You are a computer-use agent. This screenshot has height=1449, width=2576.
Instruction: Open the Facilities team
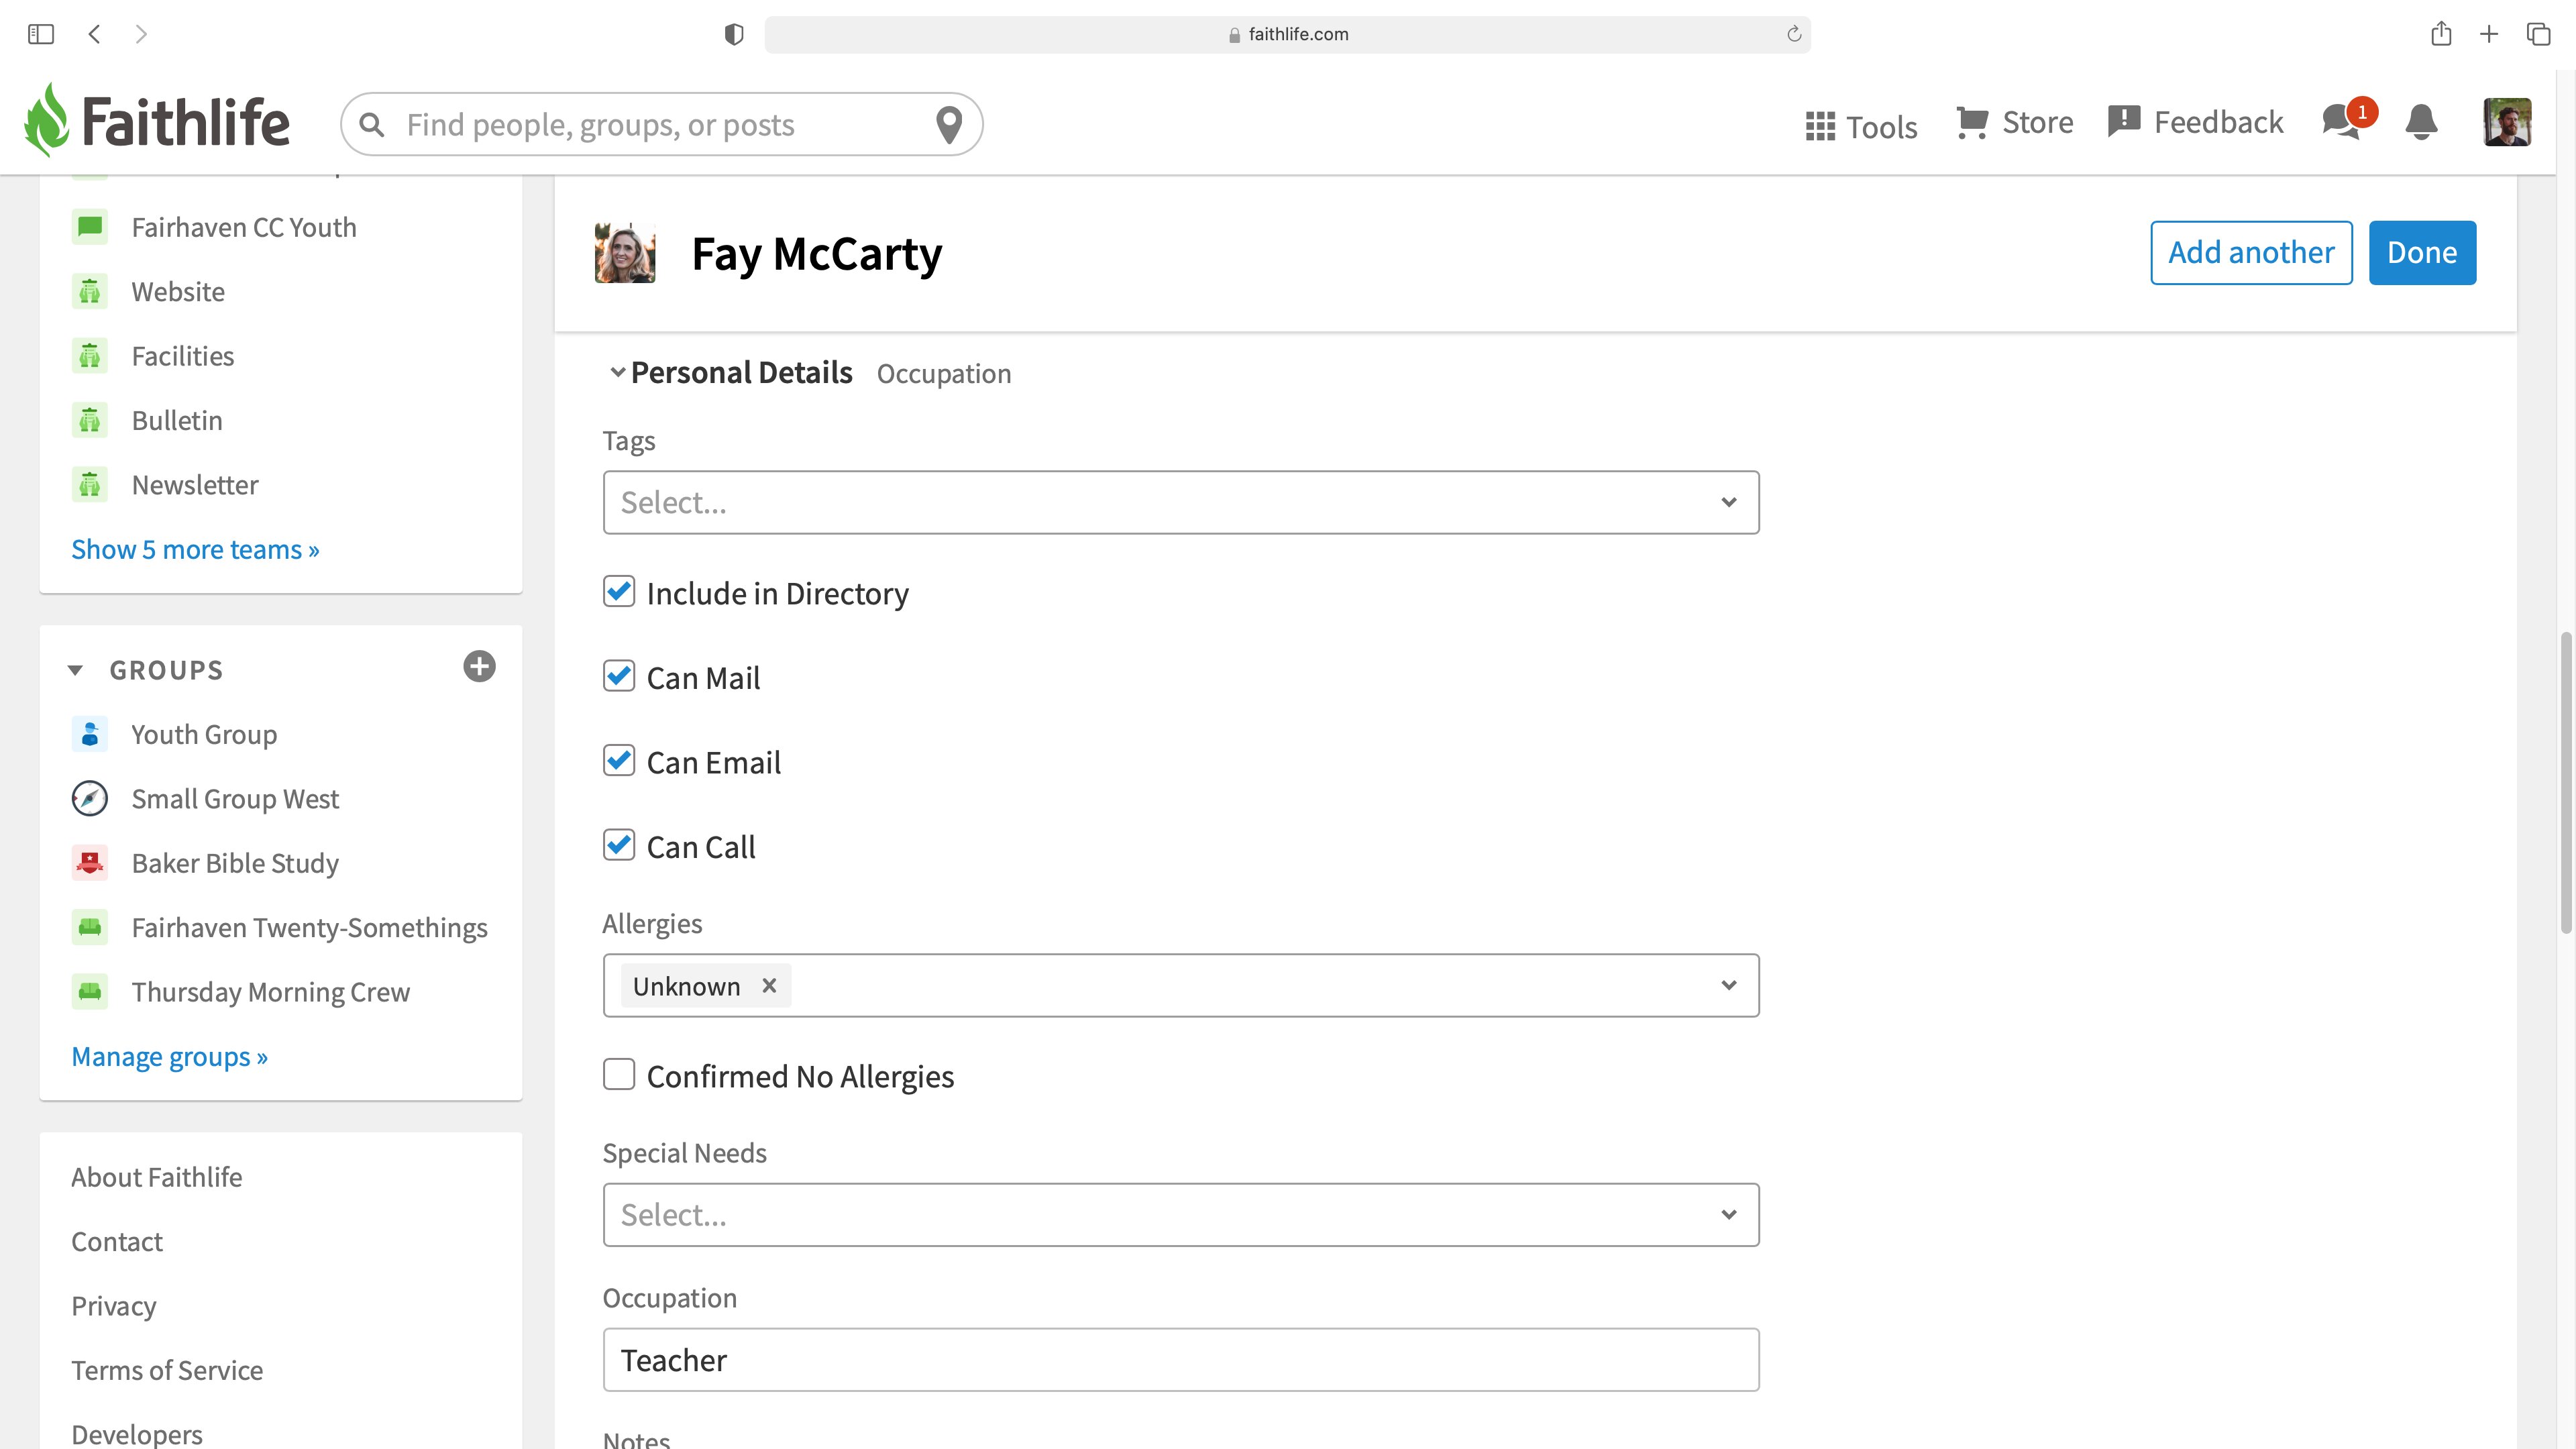click(183, 356)
